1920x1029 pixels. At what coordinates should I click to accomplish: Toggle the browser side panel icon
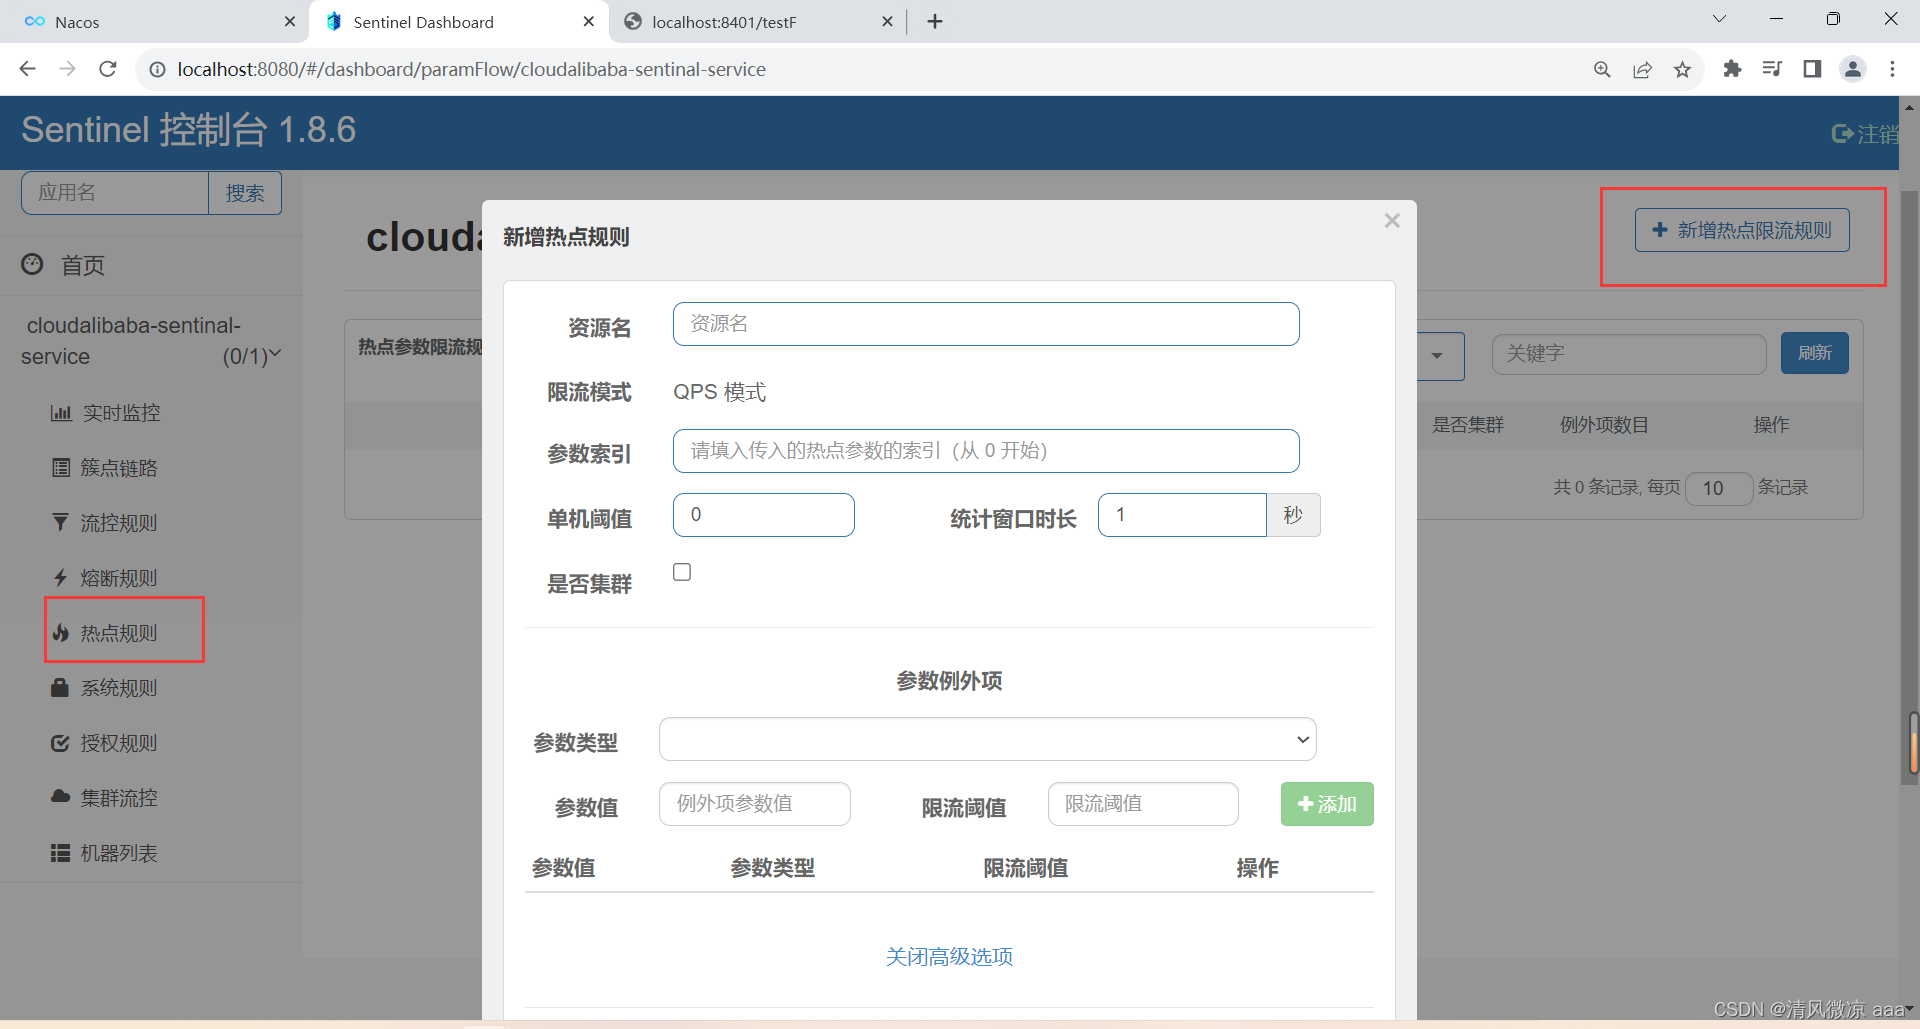click(1812, 69)
